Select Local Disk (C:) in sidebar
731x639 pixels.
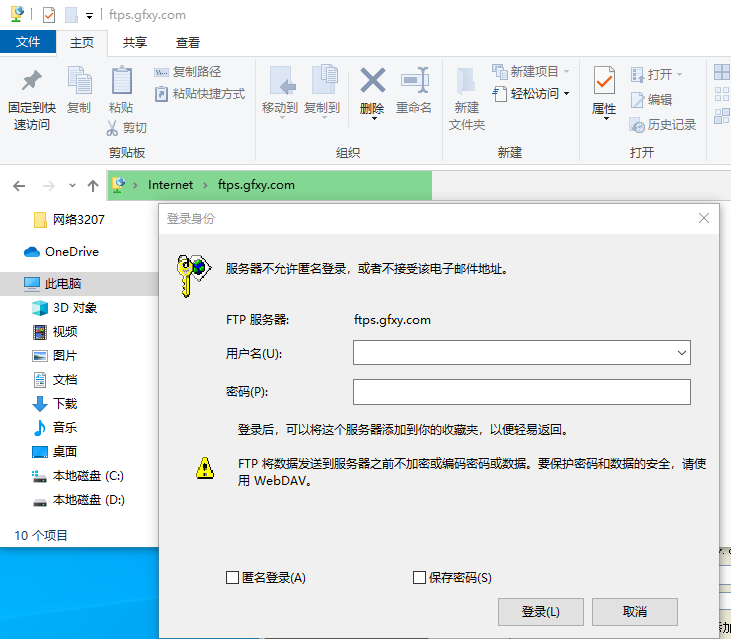point(87,476)
